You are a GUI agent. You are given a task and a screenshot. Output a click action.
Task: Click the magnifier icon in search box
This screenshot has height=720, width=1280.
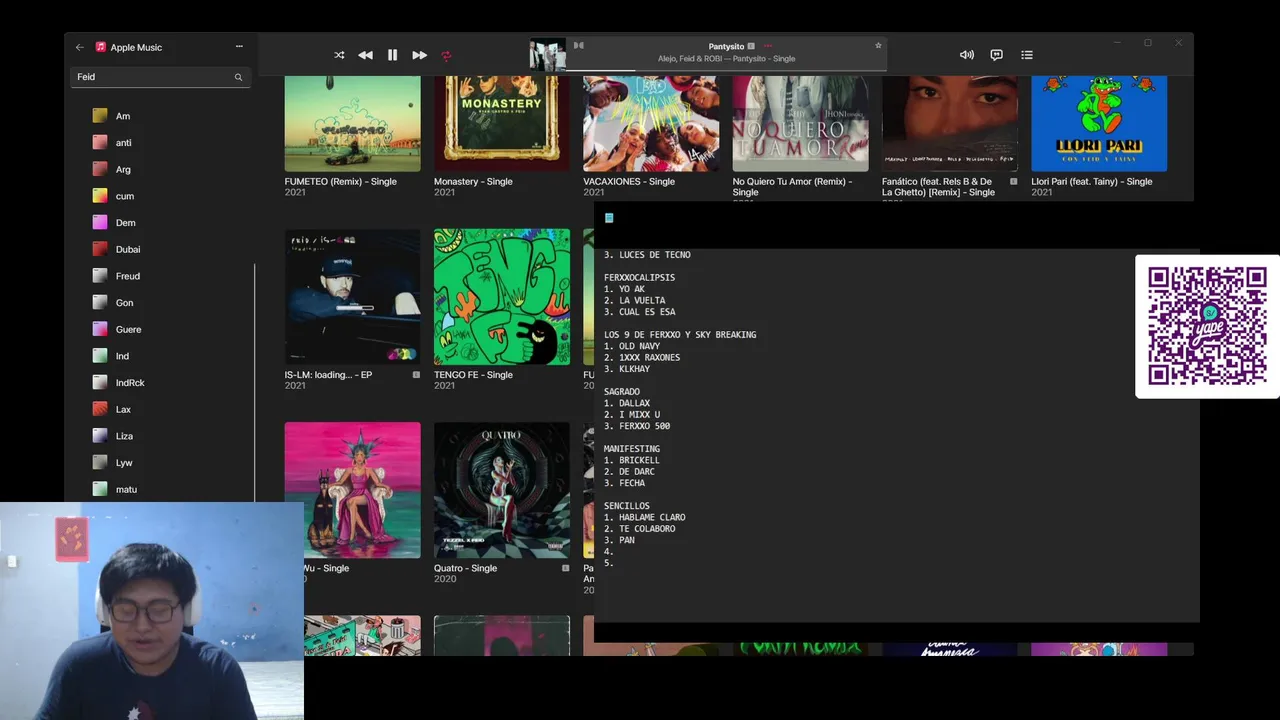pyautogui.click(x=238, y=77)
